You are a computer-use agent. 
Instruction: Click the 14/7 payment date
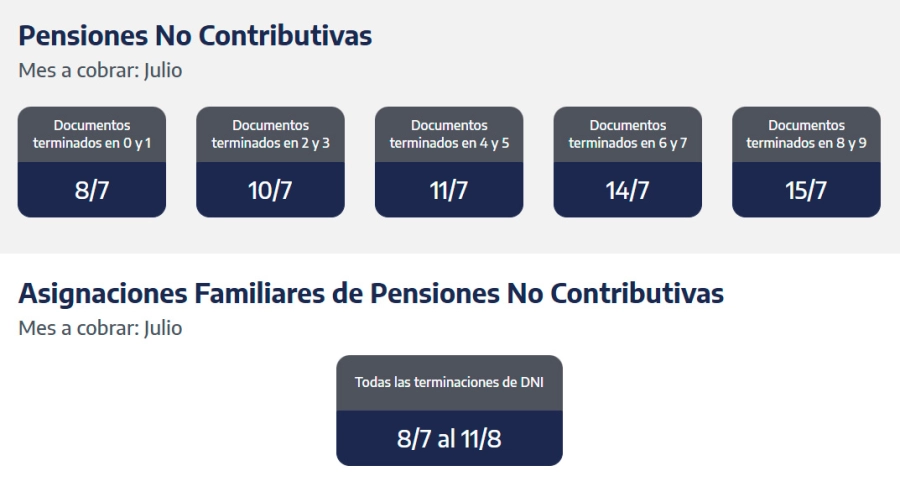pyautogui.click(x=628, y=190)
